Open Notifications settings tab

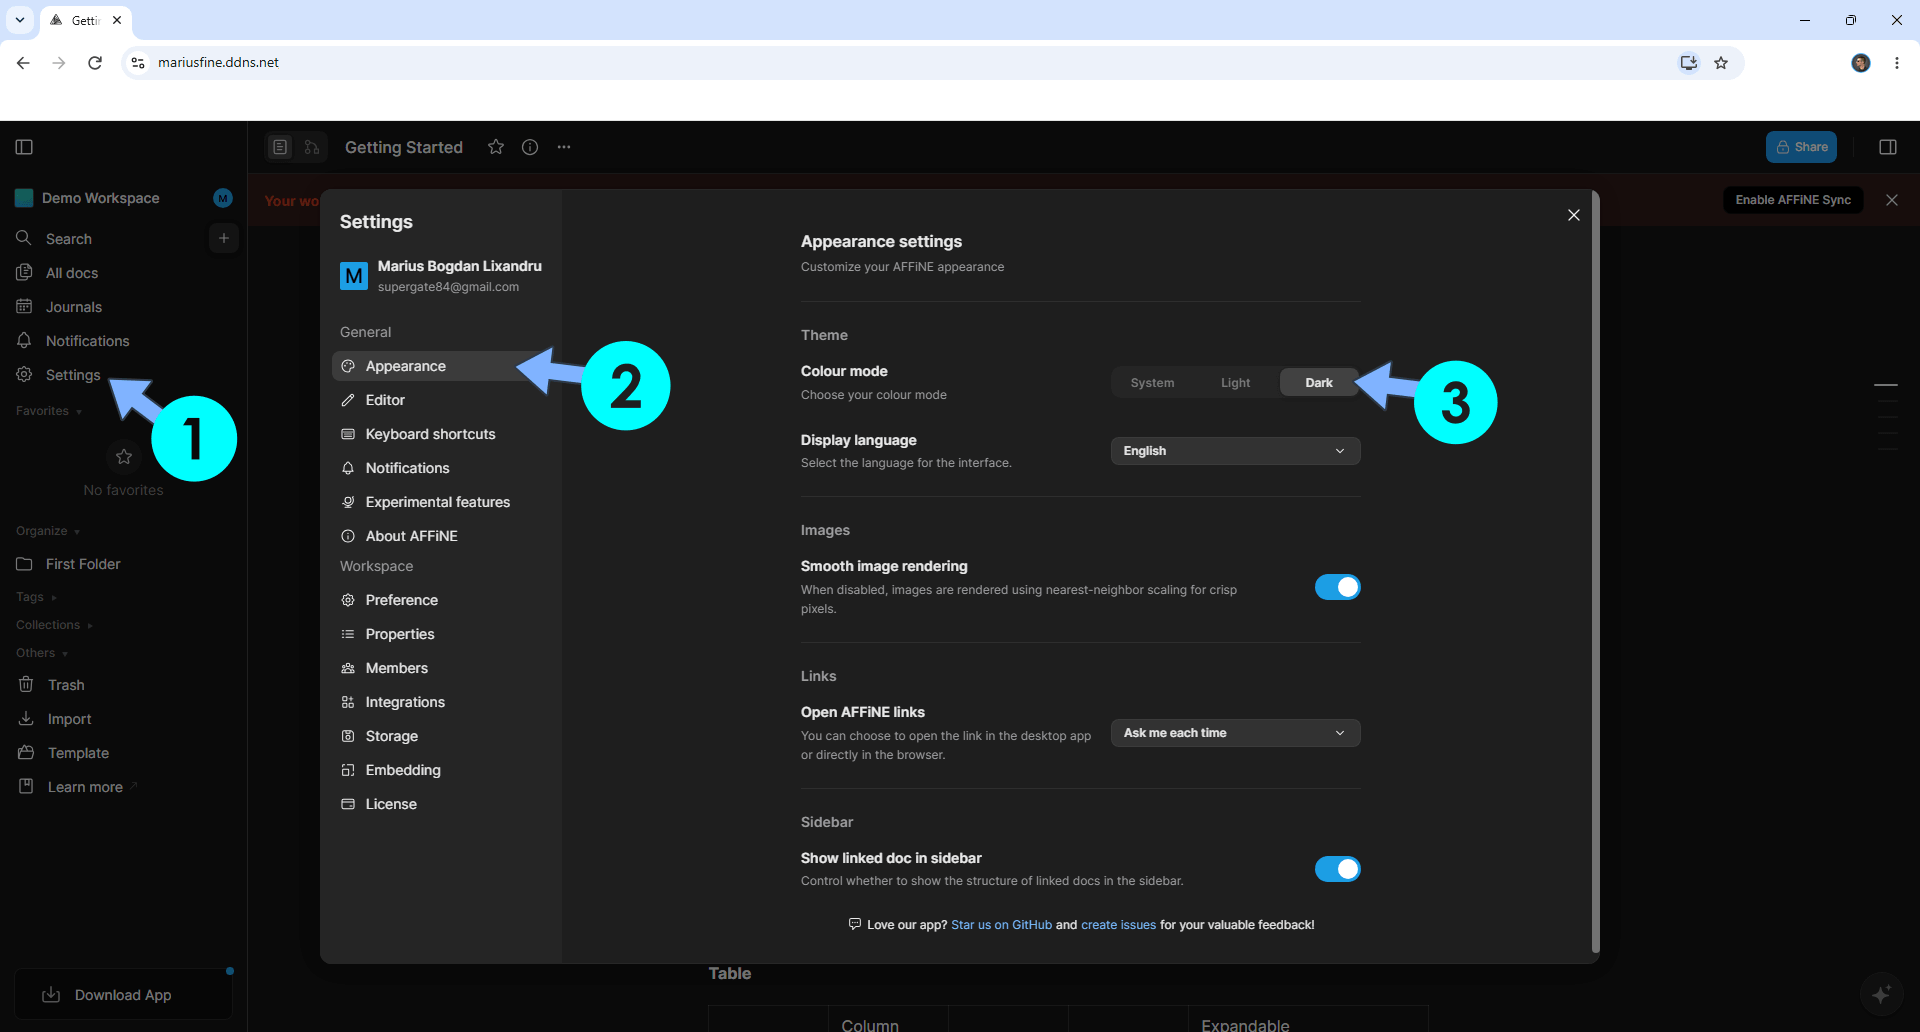pyautogui.click(x=443, y=468)
